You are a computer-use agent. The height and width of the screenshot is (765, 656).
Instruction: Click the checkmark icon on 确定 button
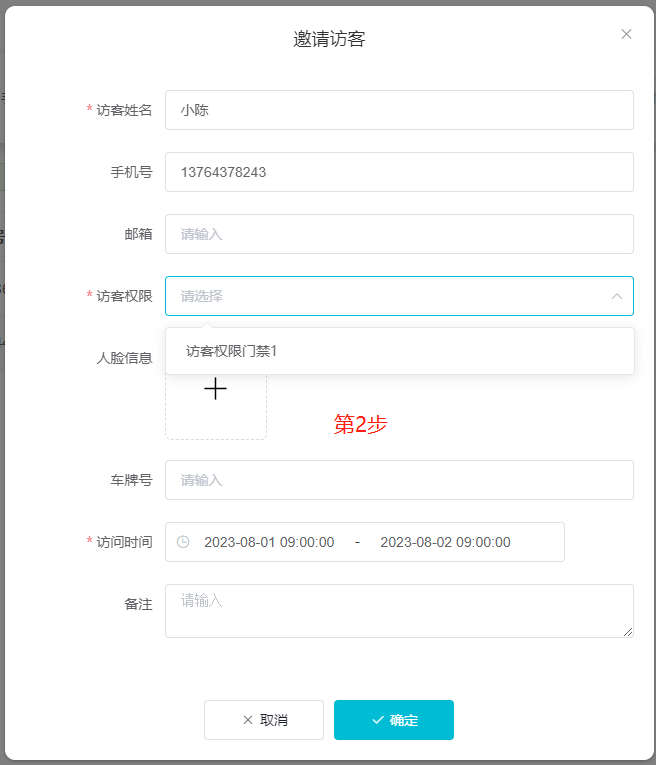pos(378,720)
